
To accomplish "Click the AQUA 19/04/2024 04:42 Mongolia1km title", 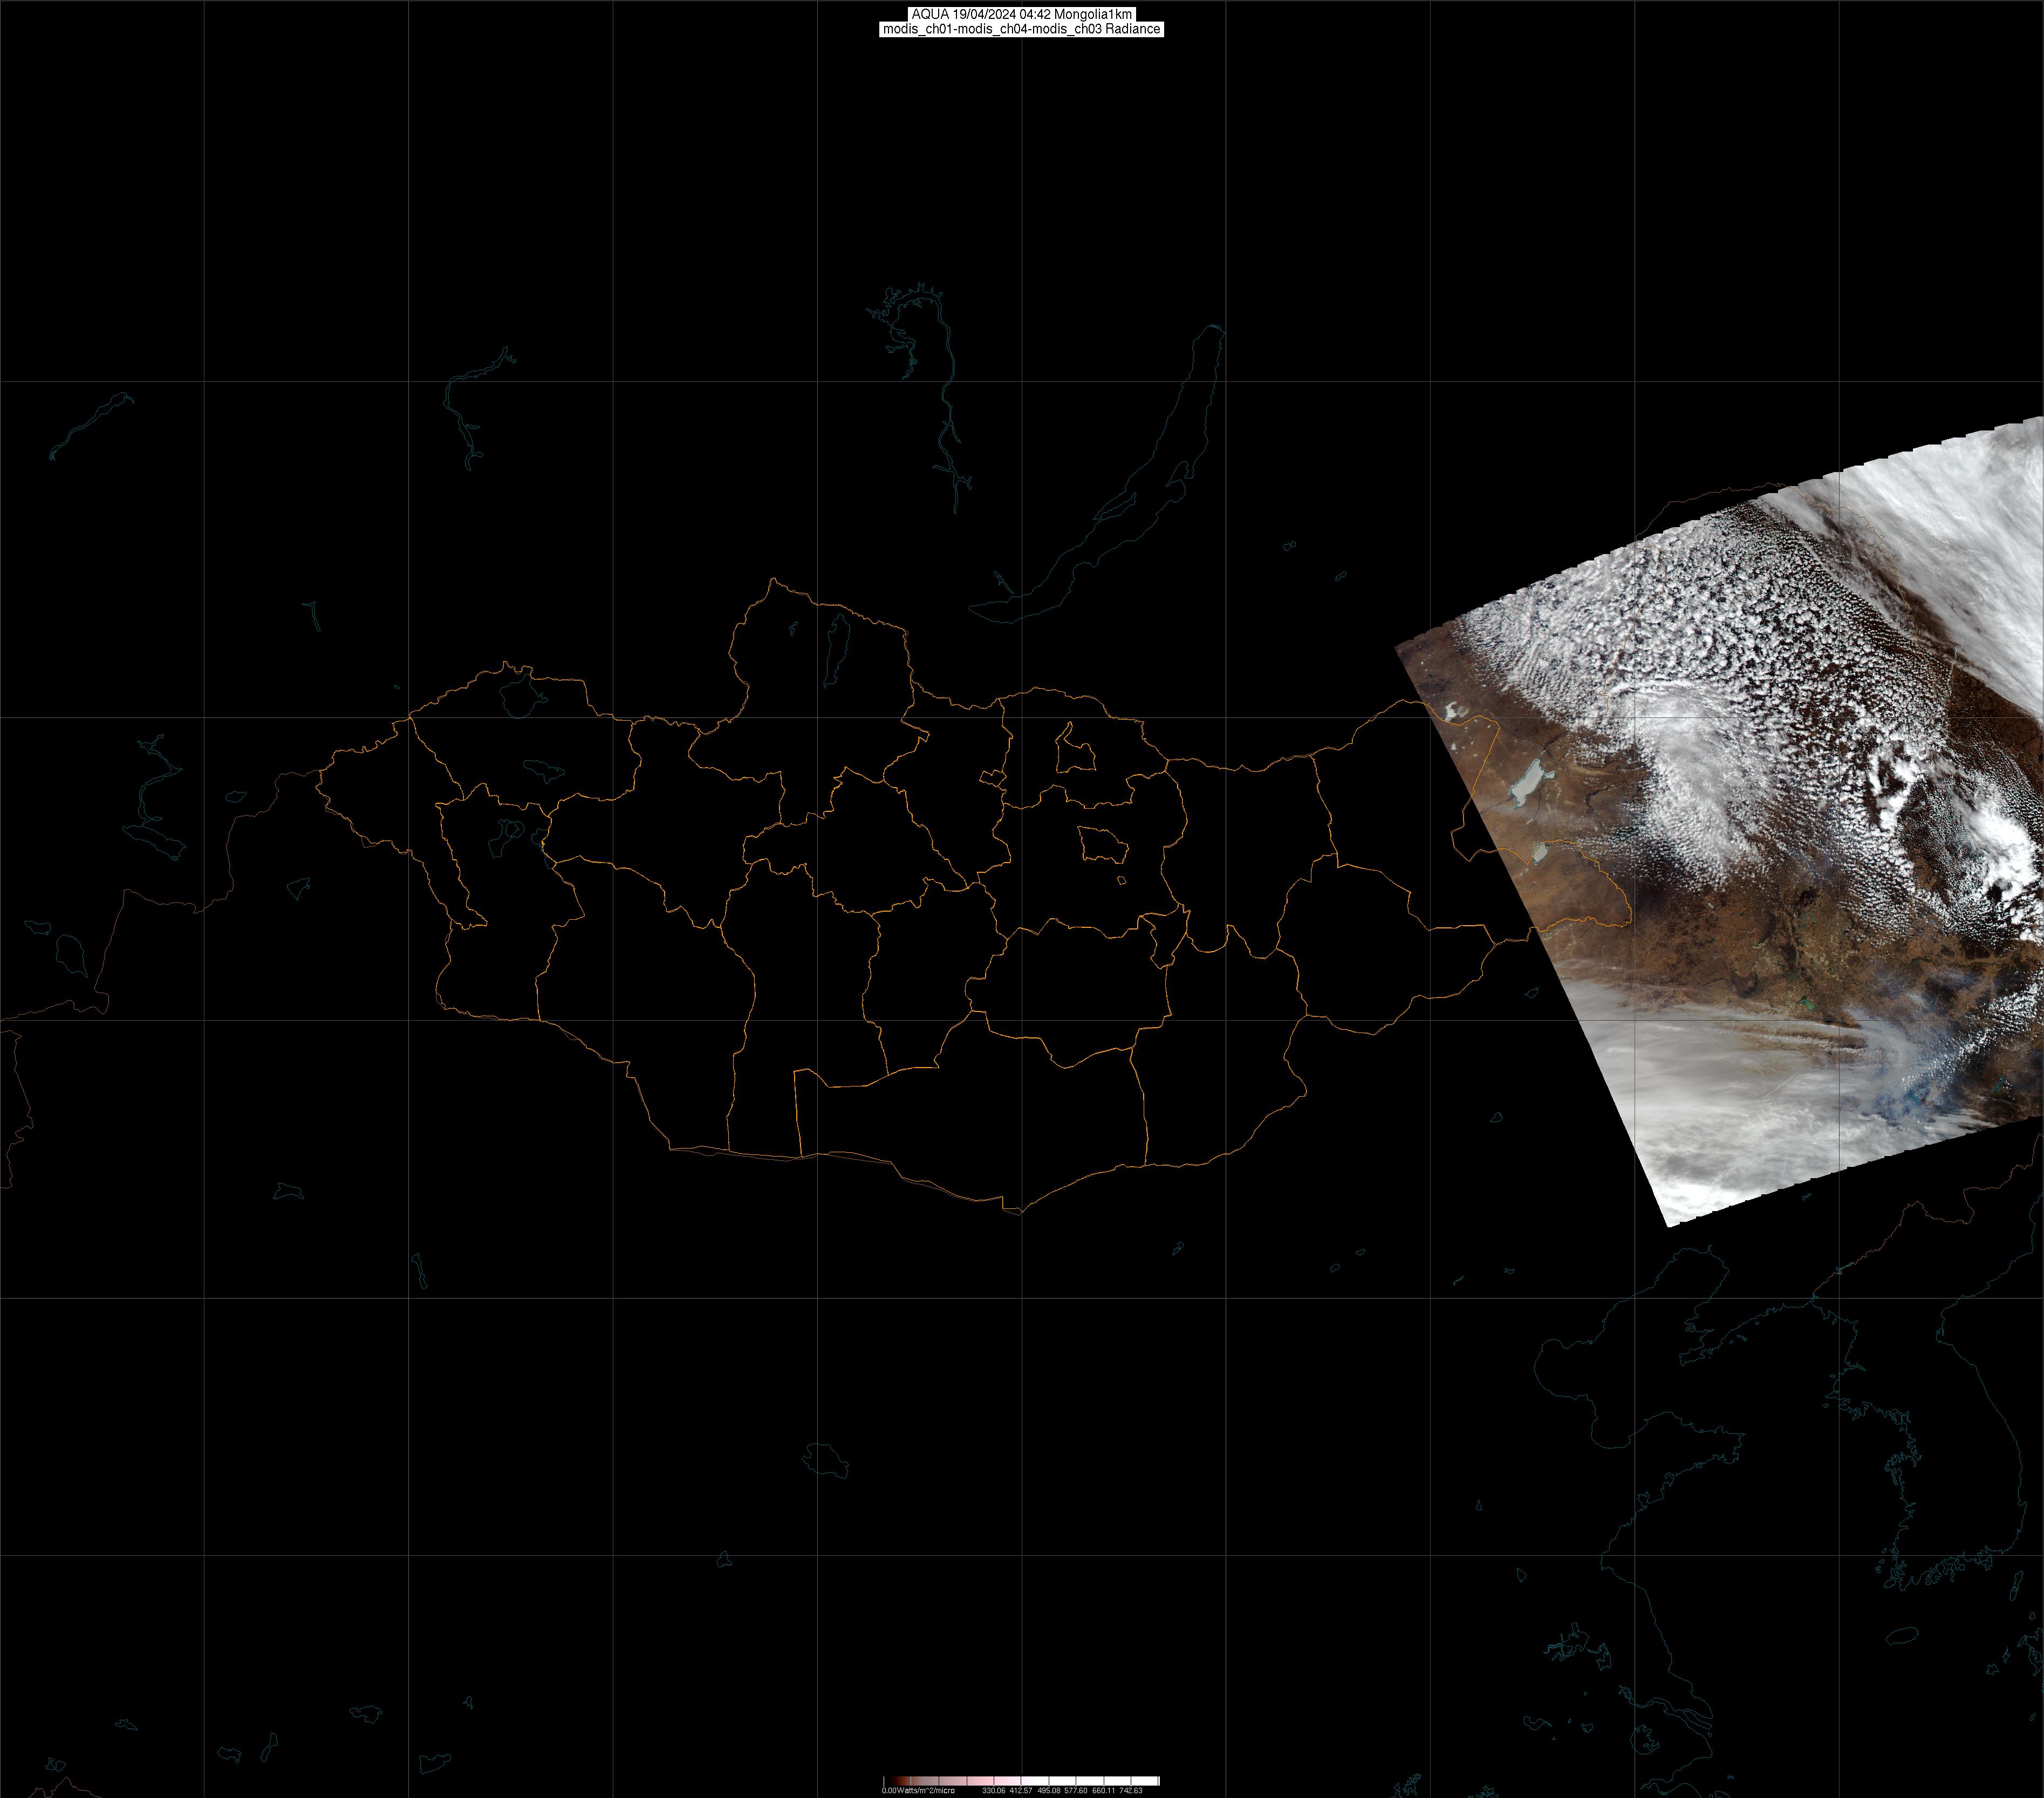I will point(1021,14).
